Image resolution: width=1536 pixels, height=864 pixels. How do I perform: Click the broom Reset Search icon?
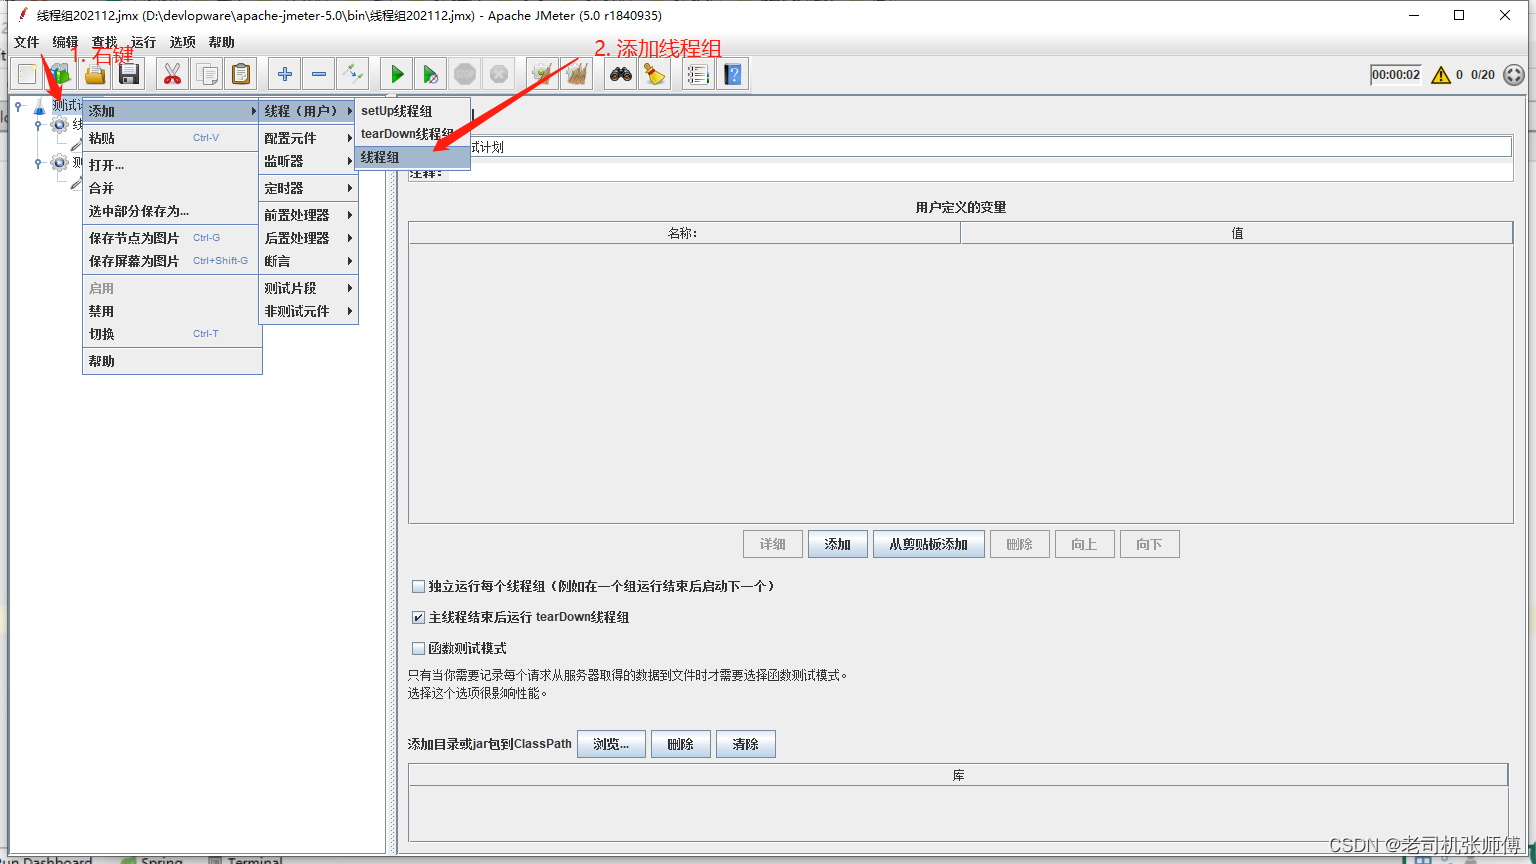(x=655, y=74)
